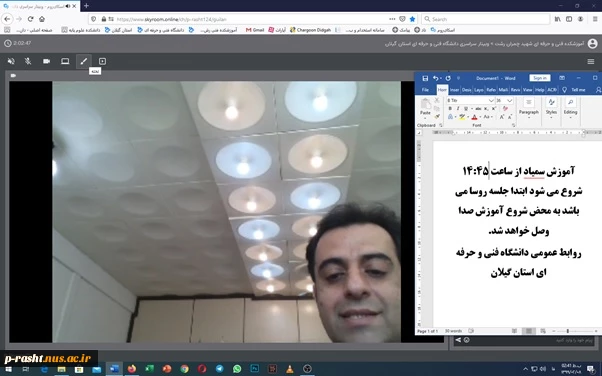Save the Word document with the floppy icon
Viewport: 602px width, 376px height.
[425, 78]
